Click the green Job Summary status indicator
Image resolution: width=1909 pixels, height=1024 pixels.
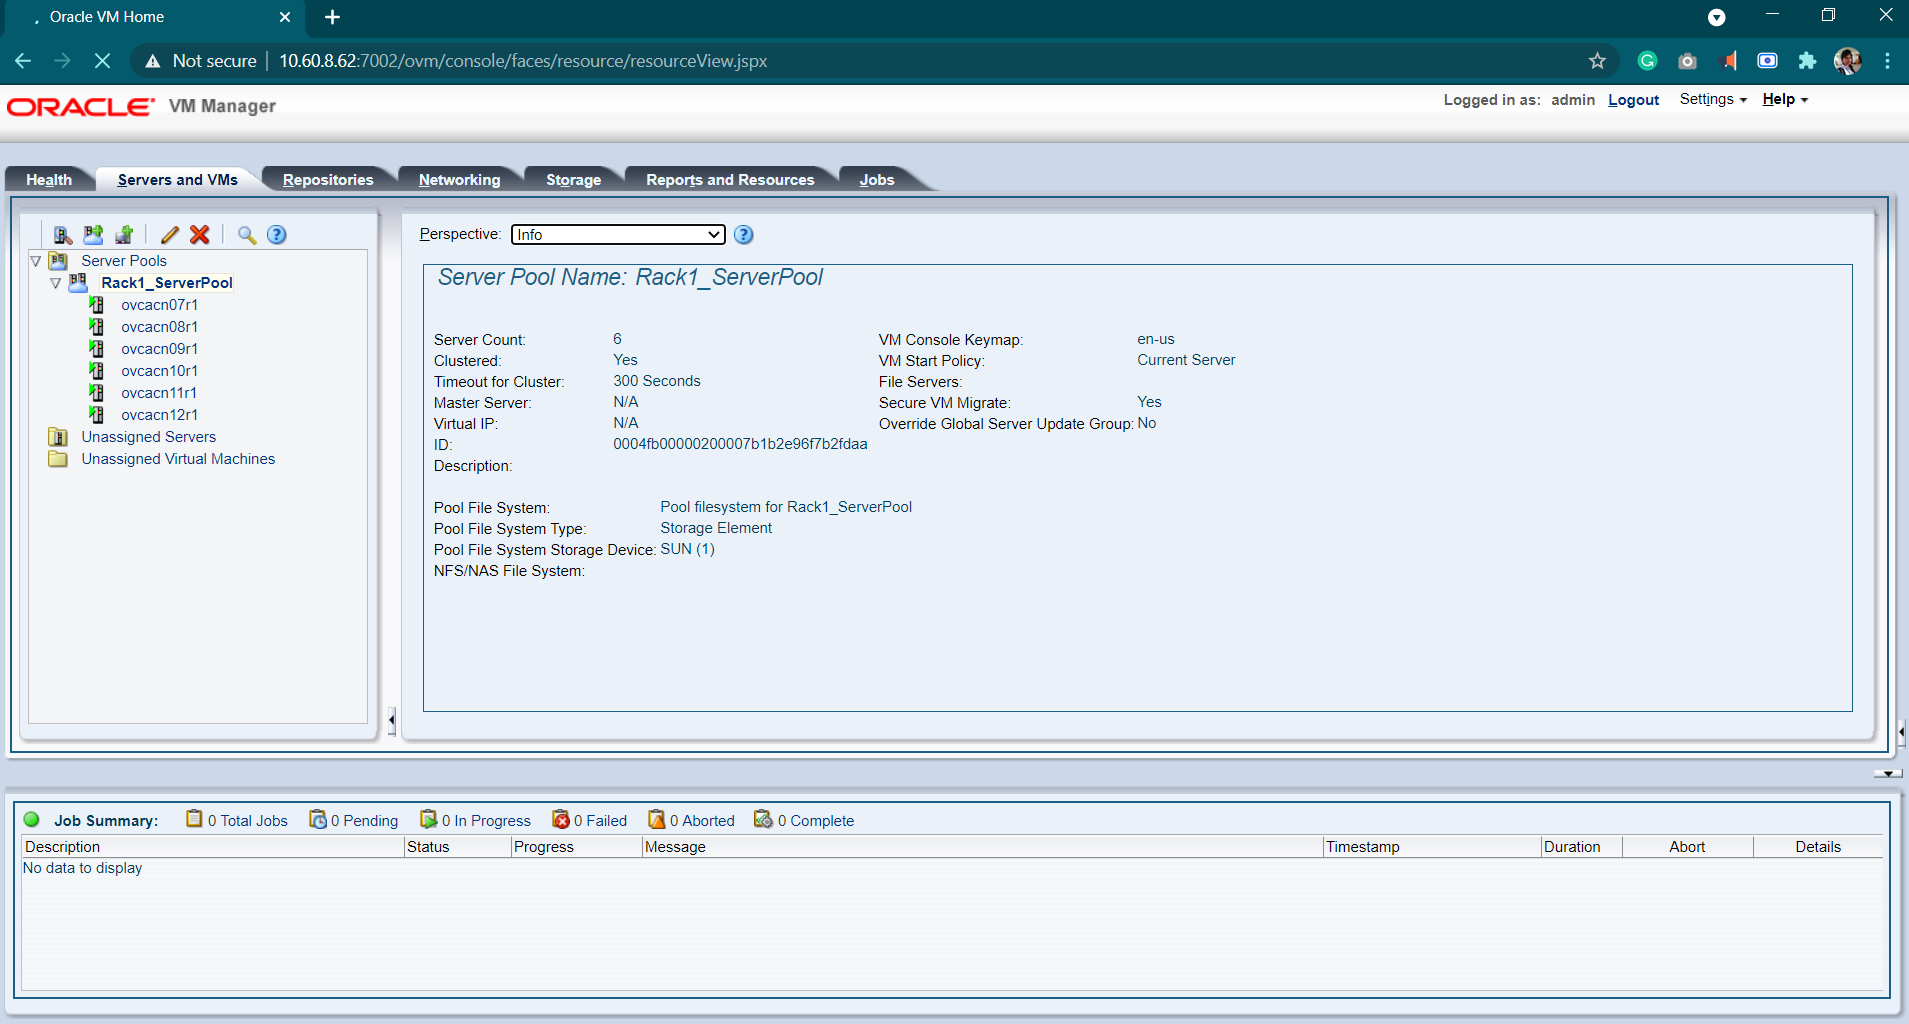click(x=32, y=820)
